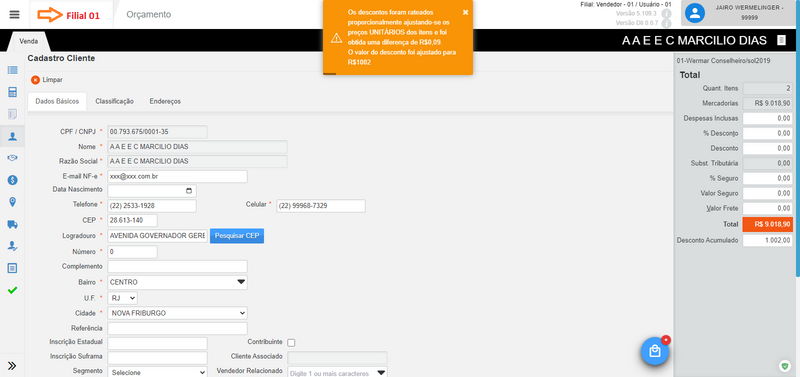Click the Desconto Acumulado field
The width and height of the screenshot is (800, 377).
coord(768,240)
